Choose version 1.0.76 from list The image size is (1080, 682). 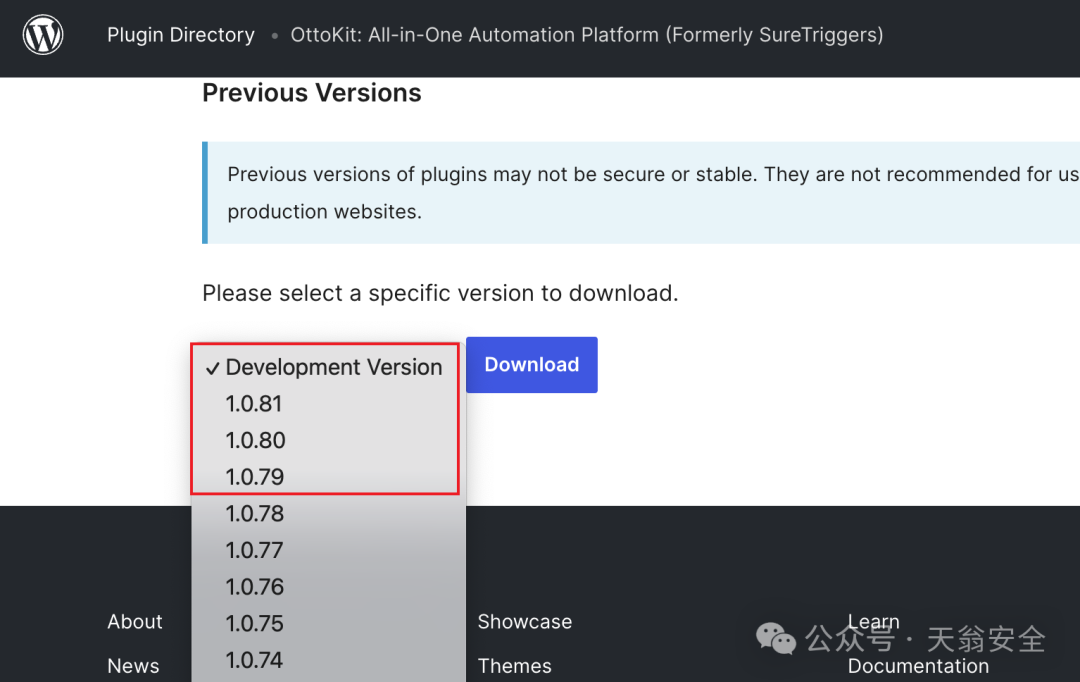pyautogui.click(x=329, y=586)
